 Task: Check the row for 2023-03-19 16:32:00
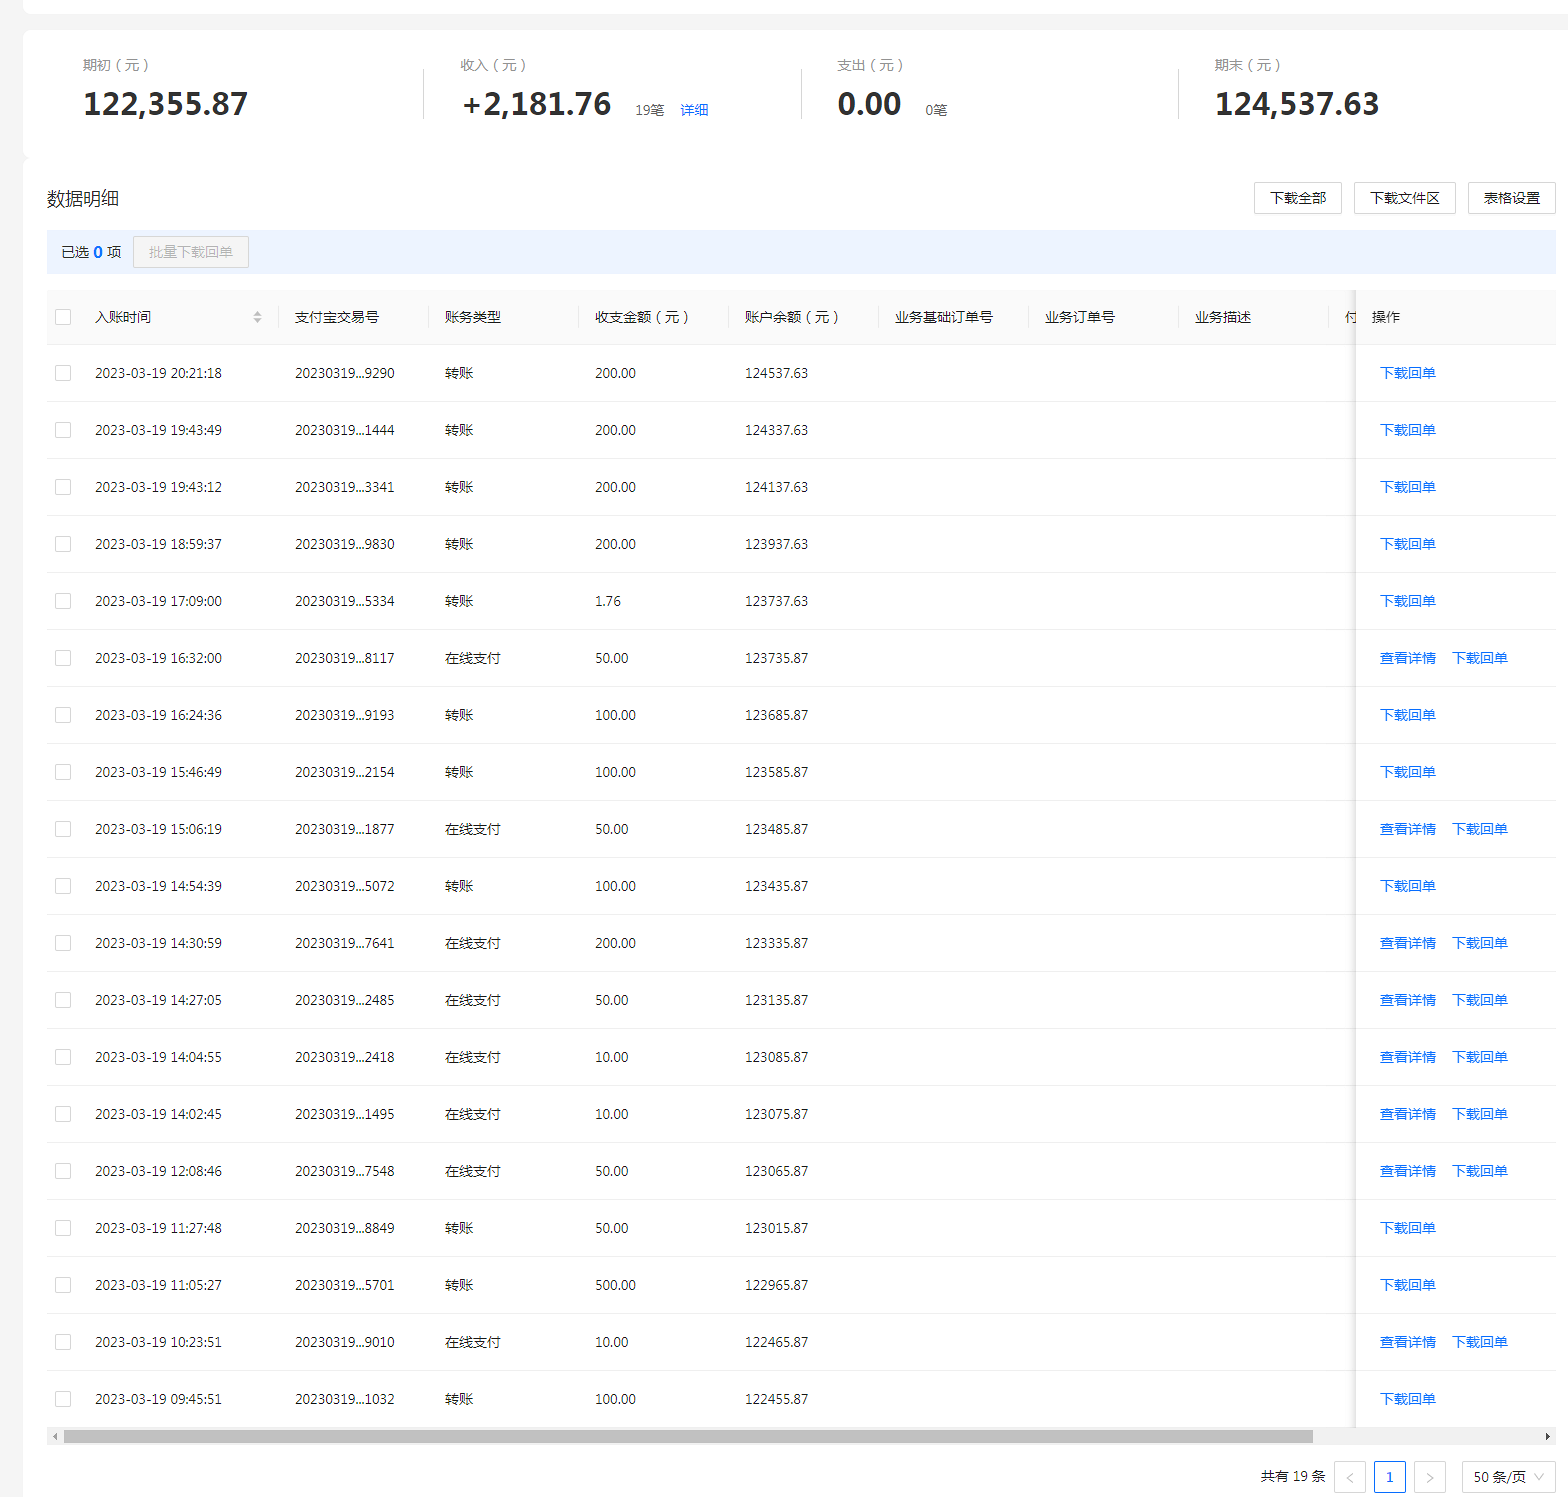(x=63, y=658)
